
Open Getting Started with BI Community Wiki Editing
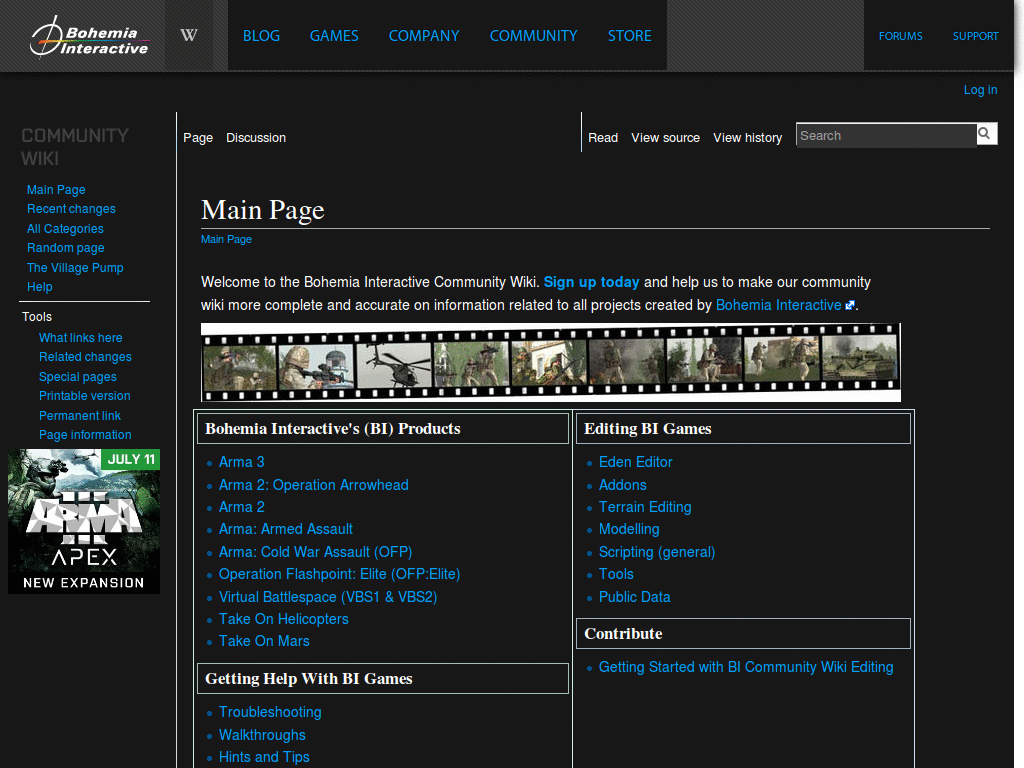(x=746, y=667)
